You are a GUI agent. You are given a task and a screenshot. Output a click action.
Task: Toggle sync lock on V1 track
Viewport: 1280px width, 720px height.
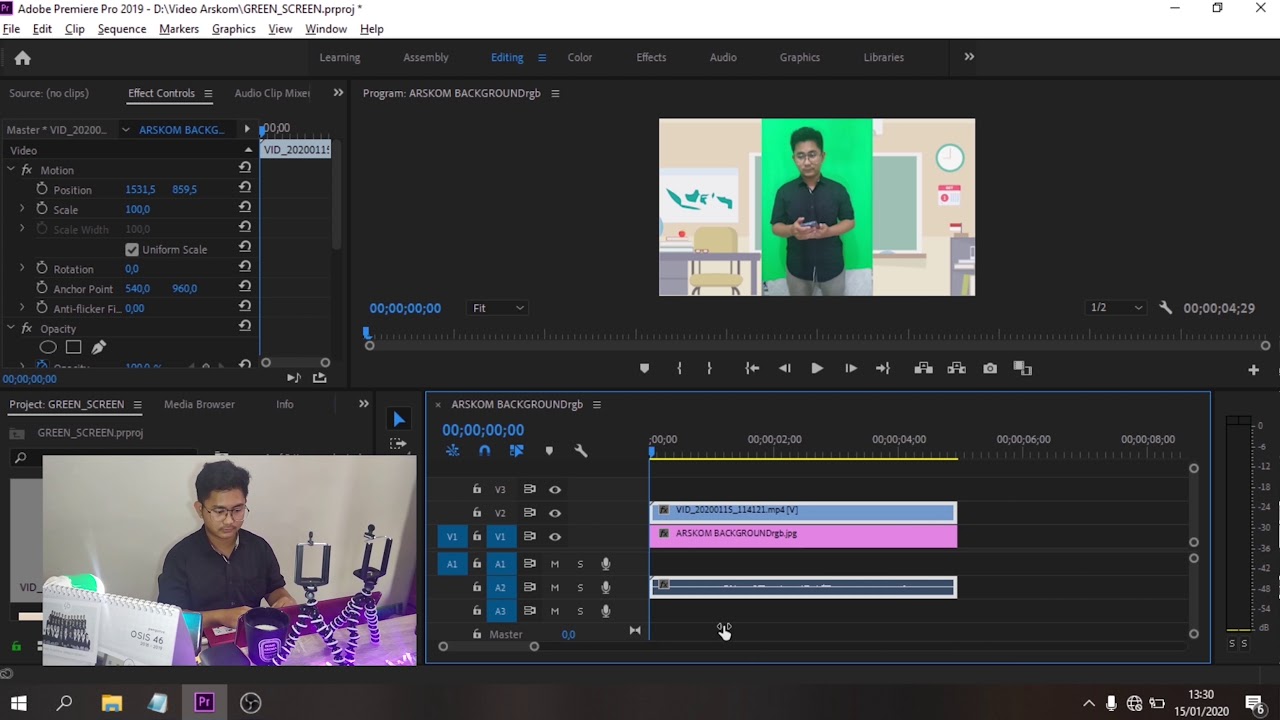tap(530, 537)
